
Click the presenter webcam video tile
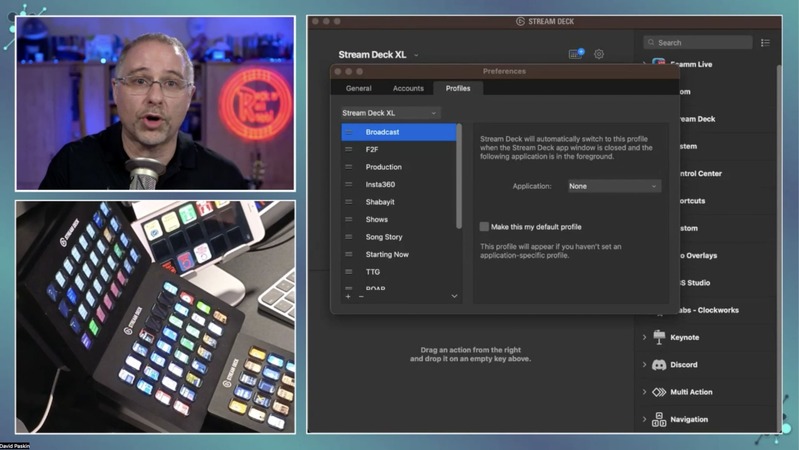155,103
